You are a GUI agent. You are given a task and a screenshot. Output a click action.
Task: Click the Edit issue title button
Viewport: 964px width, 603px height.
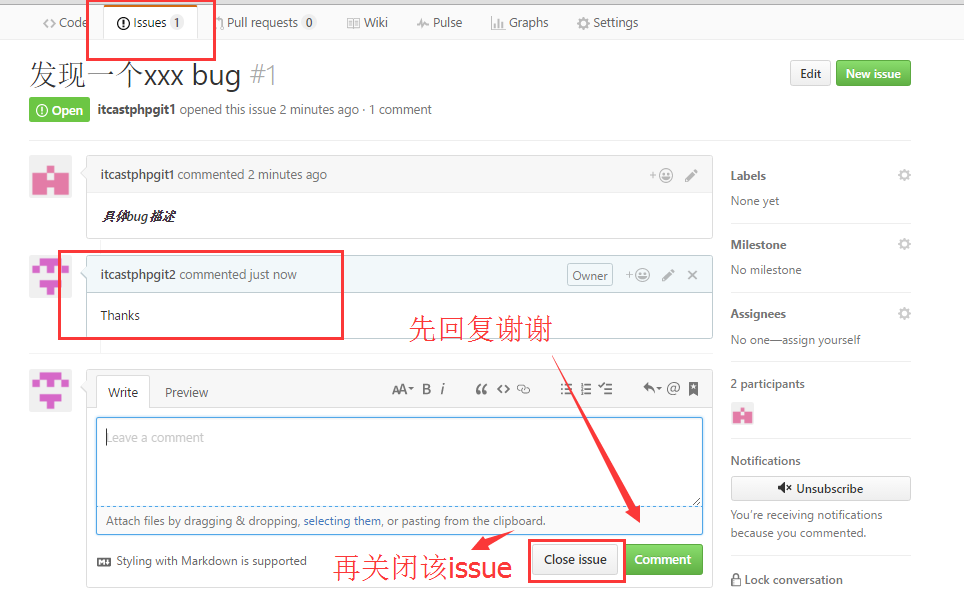(810, 74)
